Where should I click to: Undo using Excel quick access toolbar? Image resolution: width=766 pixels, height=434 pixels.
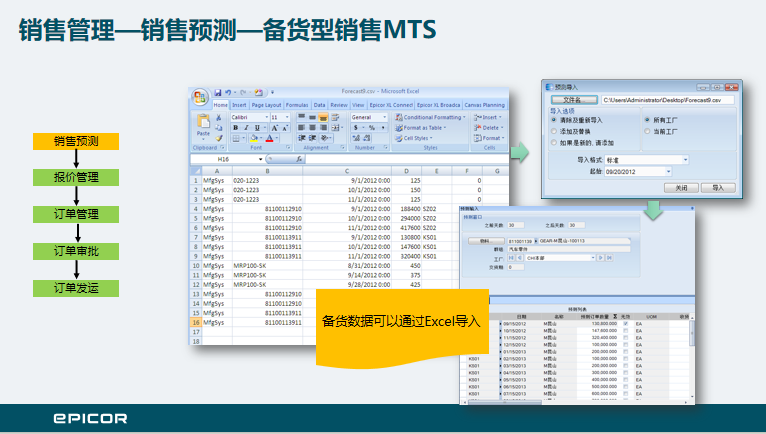click(x=228, y=92)
